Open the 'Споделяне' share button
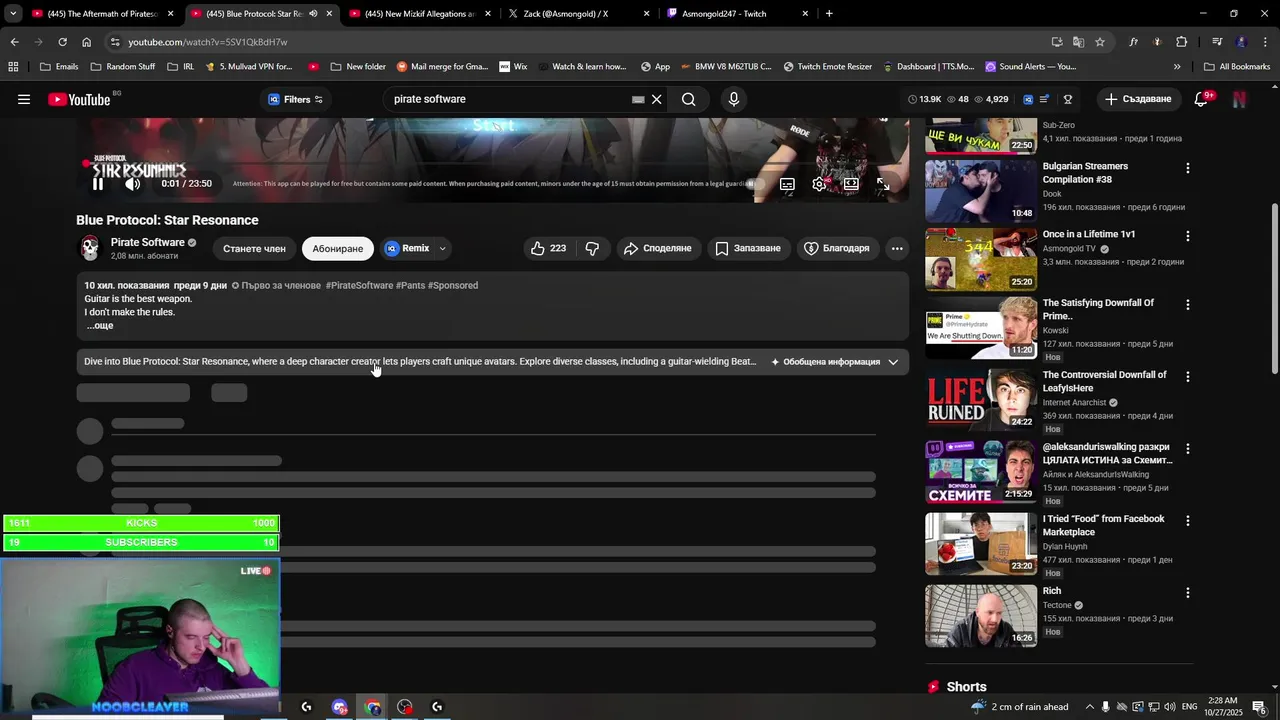1280x720 pixels. pyautogui.click(x=658, y=248)
